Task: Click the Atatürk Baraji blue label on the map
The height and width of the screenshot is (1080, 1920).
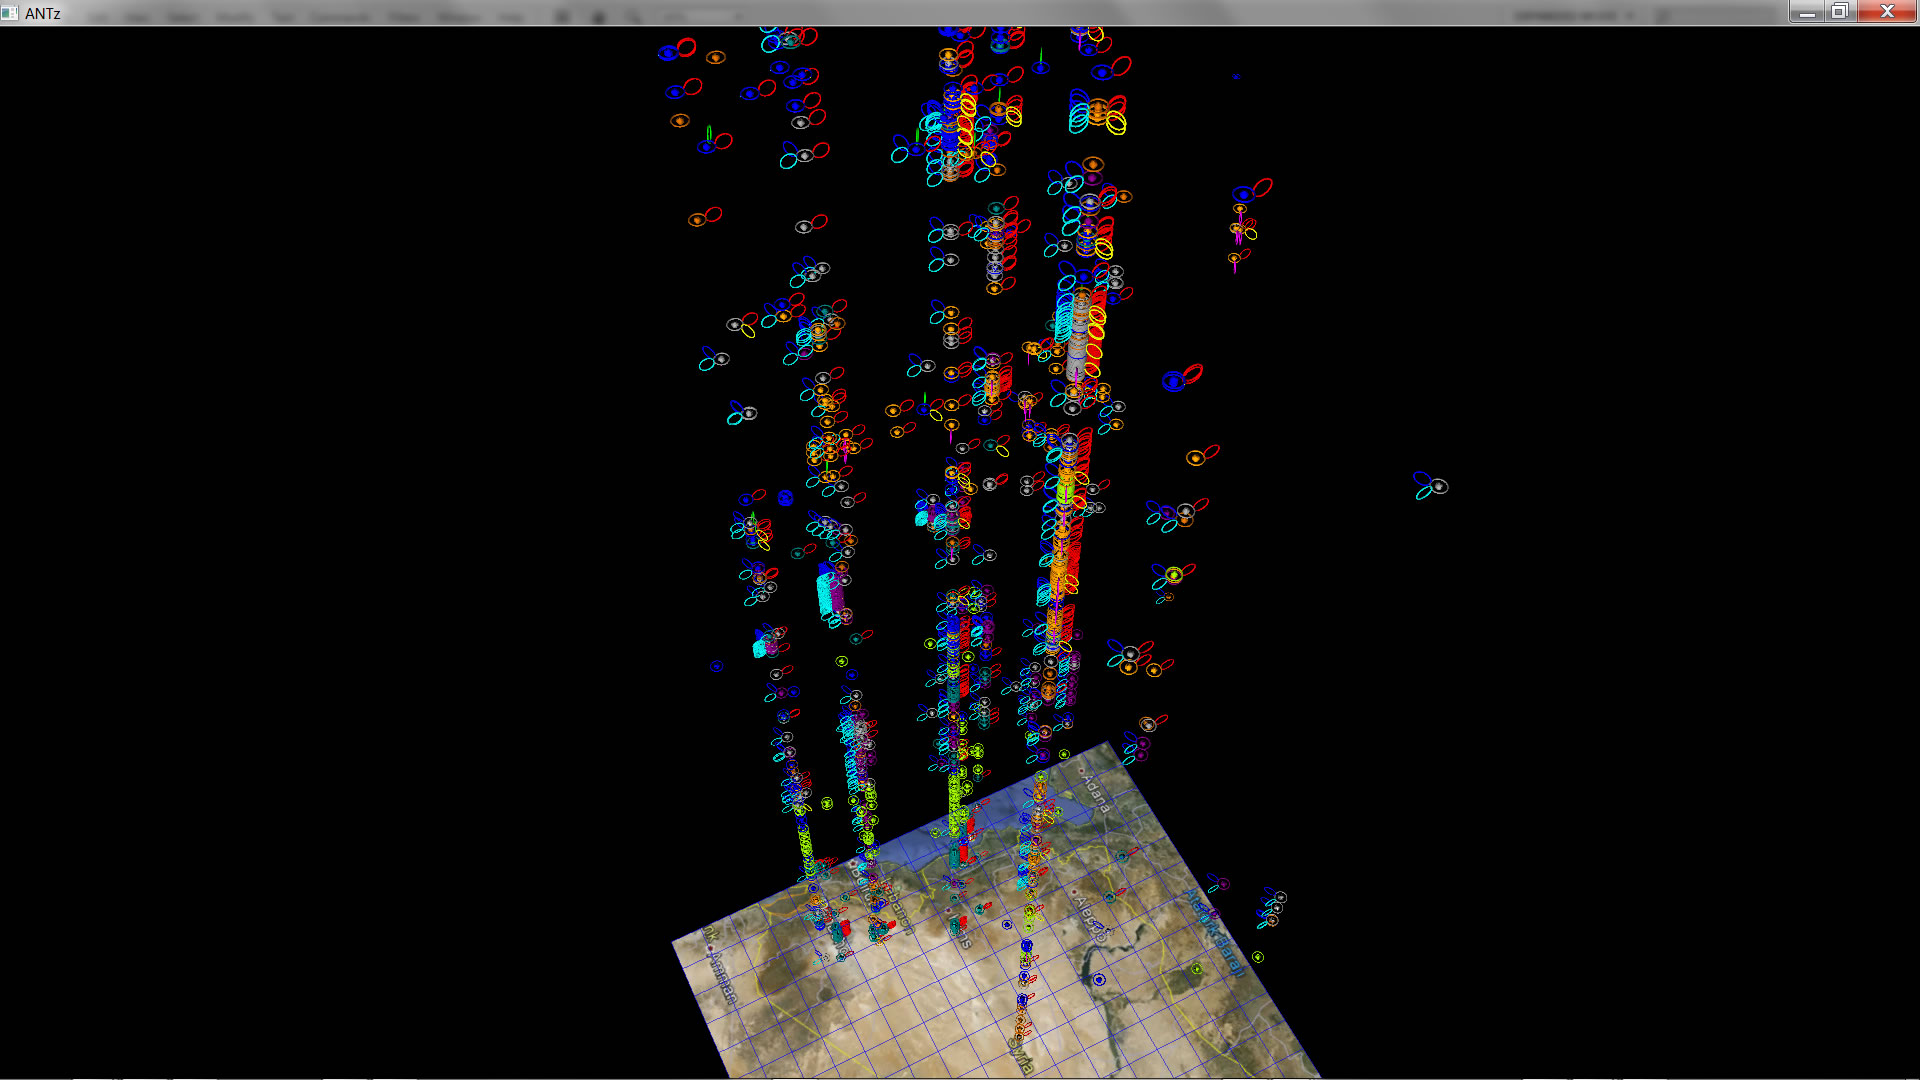Action: point(1215,932)
